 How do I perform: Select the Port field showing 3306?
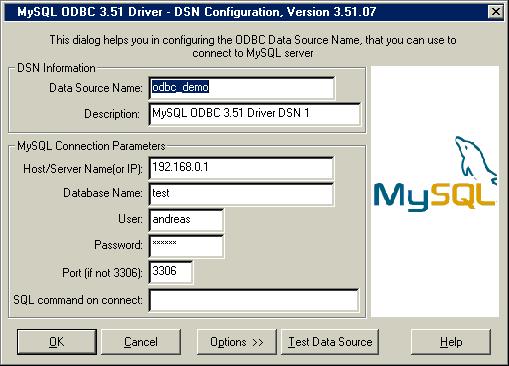coord(171,272)
